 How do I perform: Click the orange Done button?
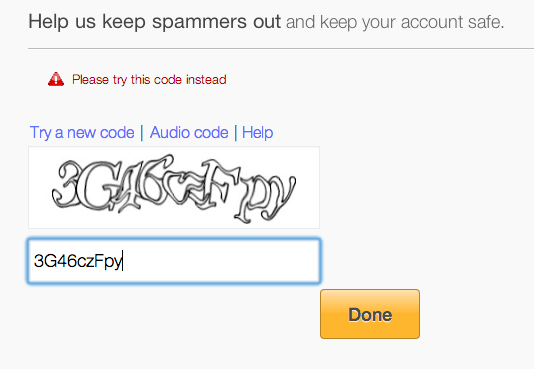coord(370,314)
